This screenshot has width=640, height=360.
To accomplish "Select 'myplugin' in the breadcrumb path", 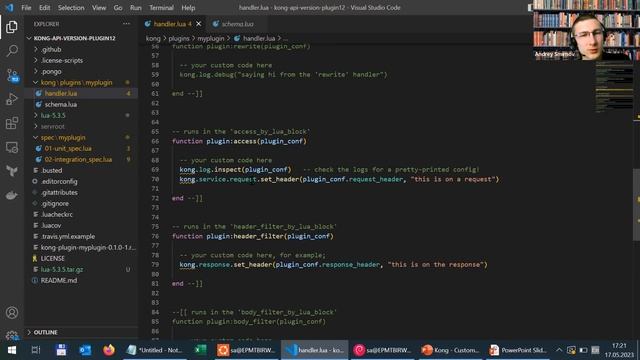I will click(211, 38).
